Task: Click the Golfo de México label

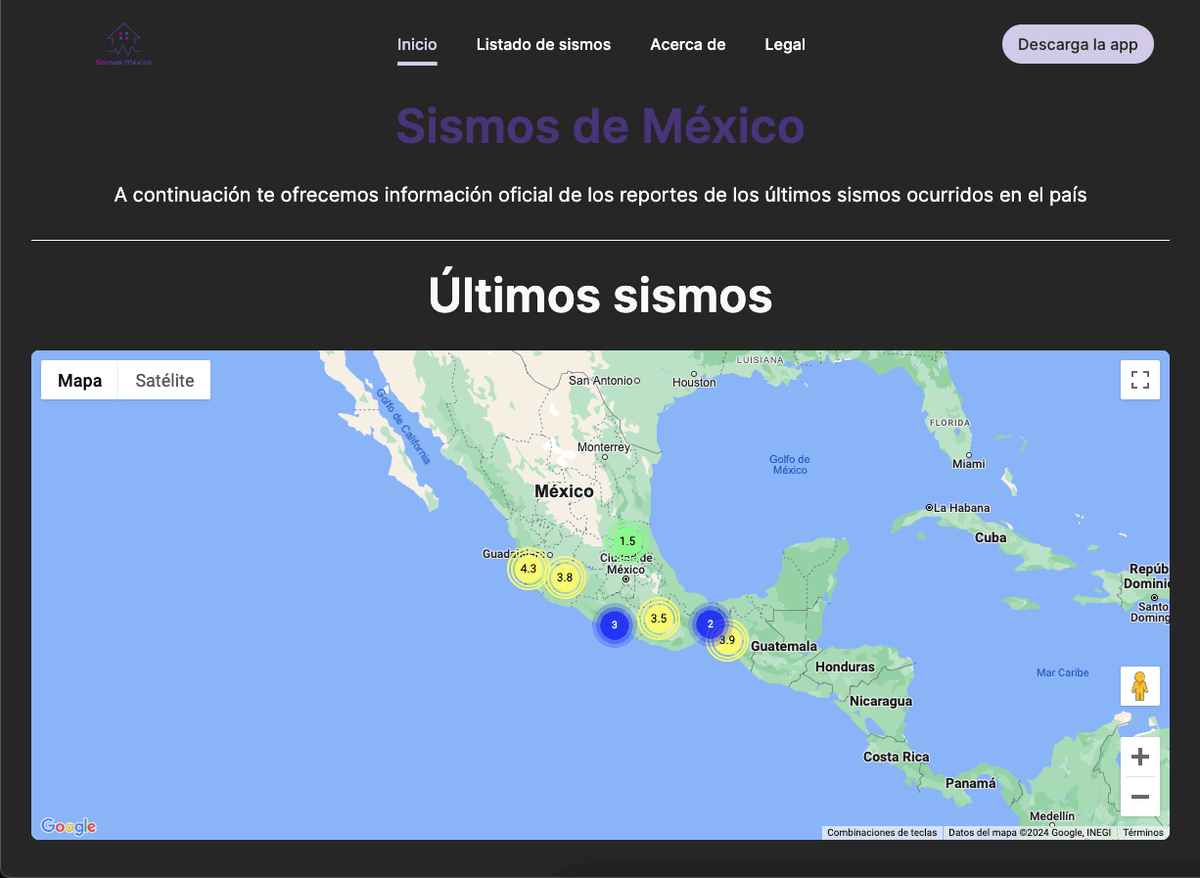Action: pyautogui.click(x=790, y=465)
